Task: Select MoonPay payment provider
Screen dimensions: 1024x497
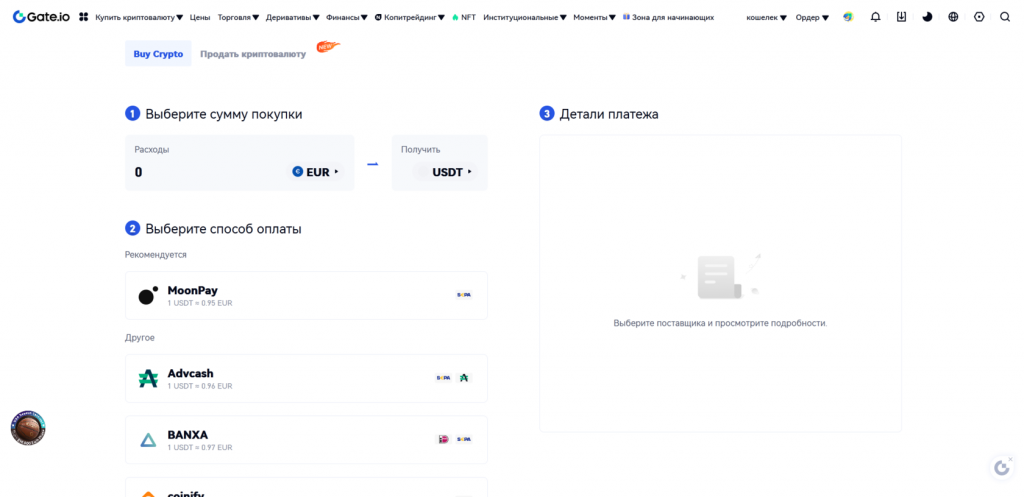Action: (x=306, y=295)
